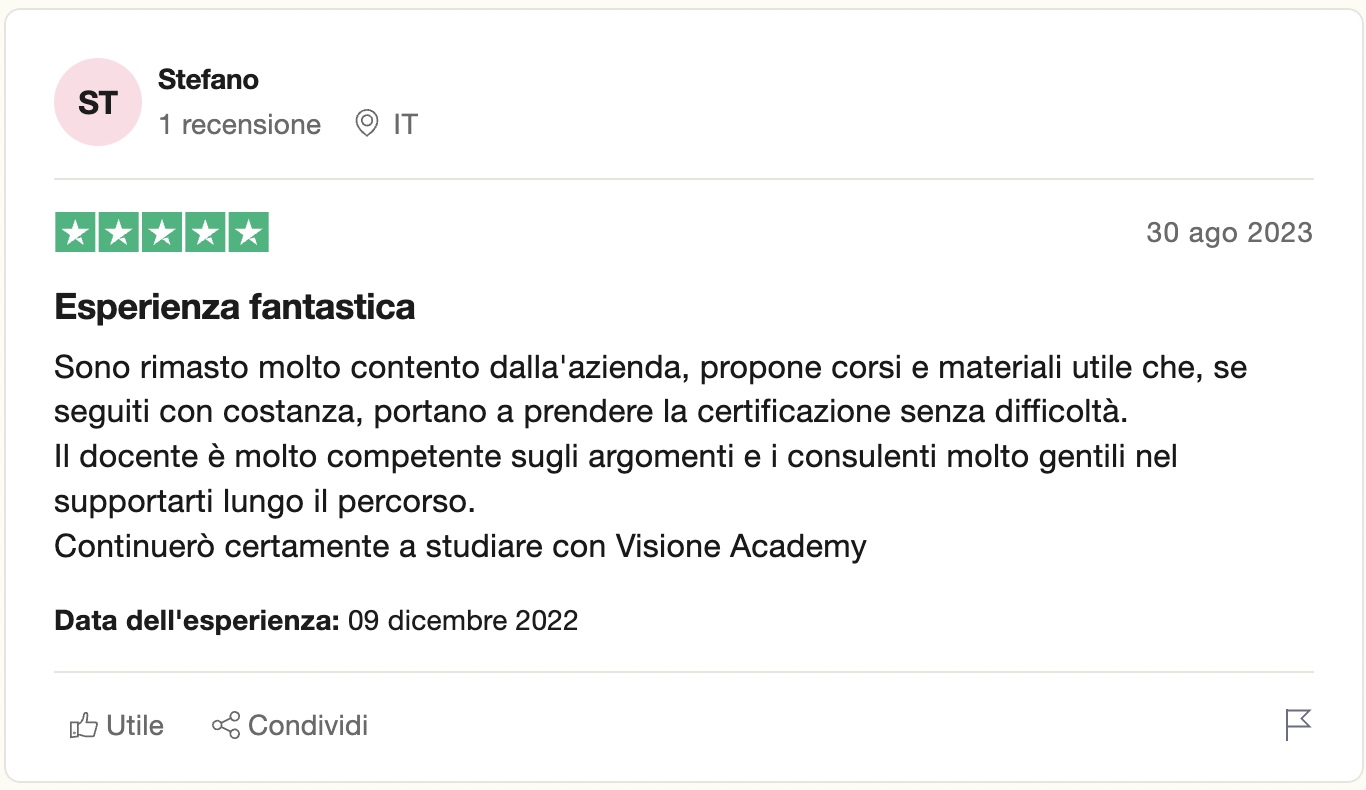The width and height of the screenshot is (1366, 790).
Task: Click the thumbs-up icon beside Utile
Action: pos(83,725)
